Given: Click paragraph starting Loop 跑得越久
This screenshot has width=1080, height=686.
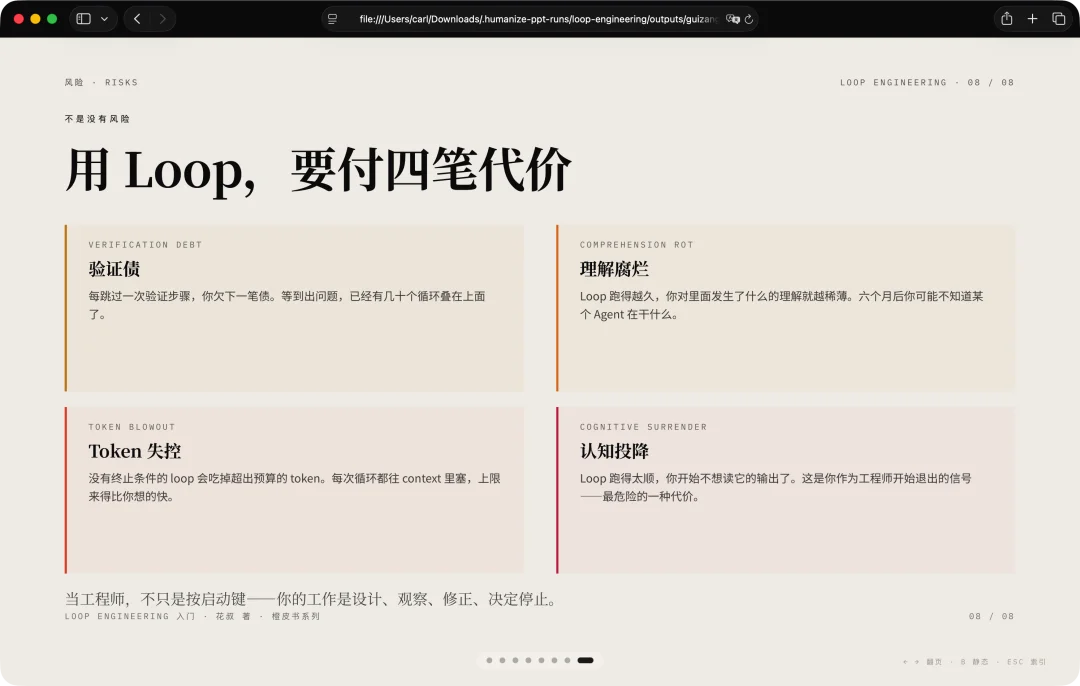Looking at the screenshot, I should (x=782, y=305).
